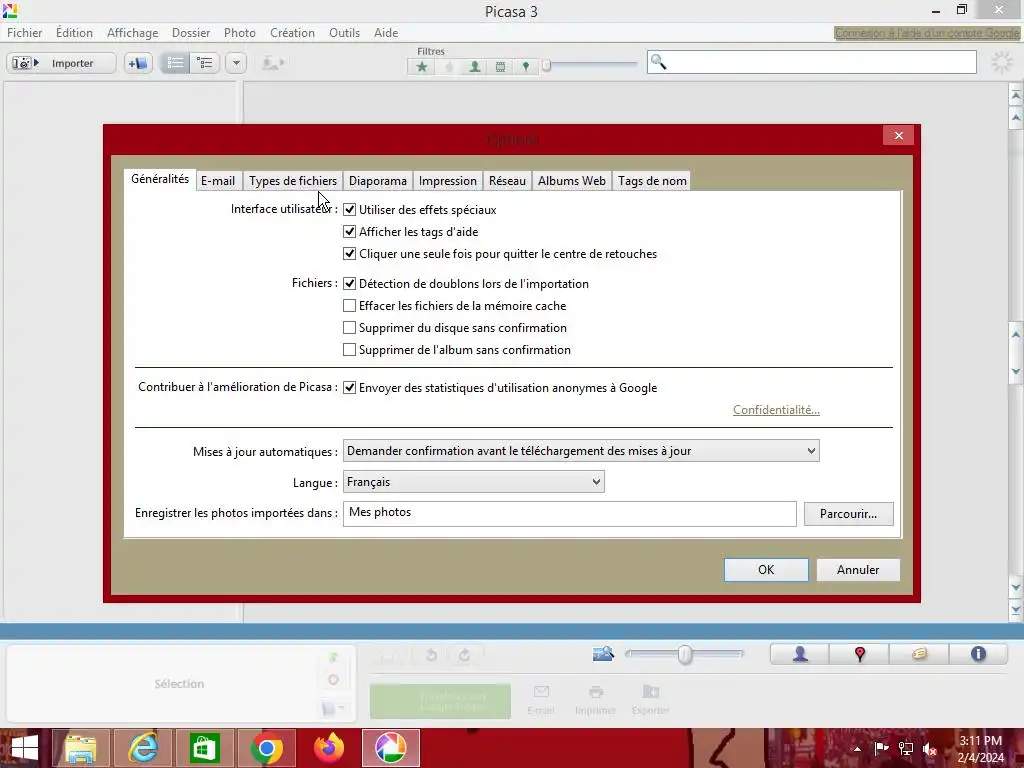Open the Fichier menu
This screenshot has height=768, width=1024.
[25, 33]
